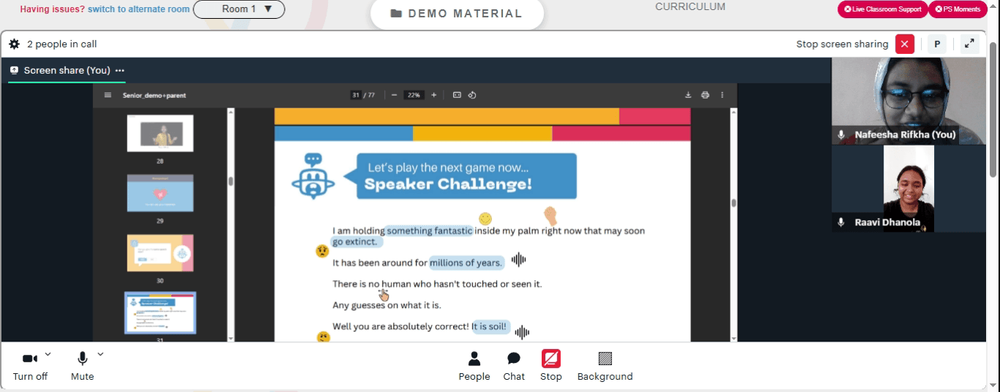Zoom out the PDF with minus
The image size is (1000, 392).
click(x=394, y=95)
